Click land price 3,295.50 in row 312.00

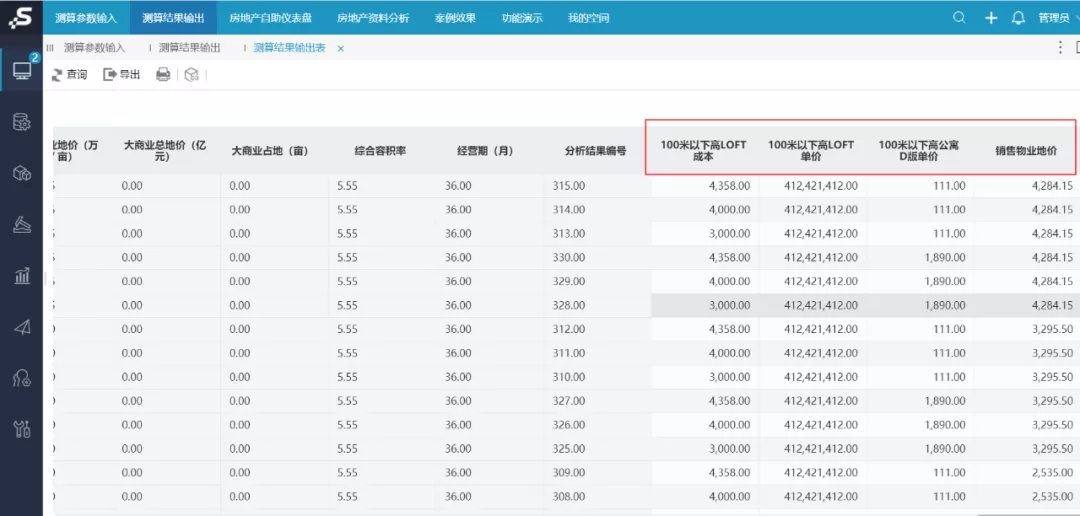tap(1026, 329)
